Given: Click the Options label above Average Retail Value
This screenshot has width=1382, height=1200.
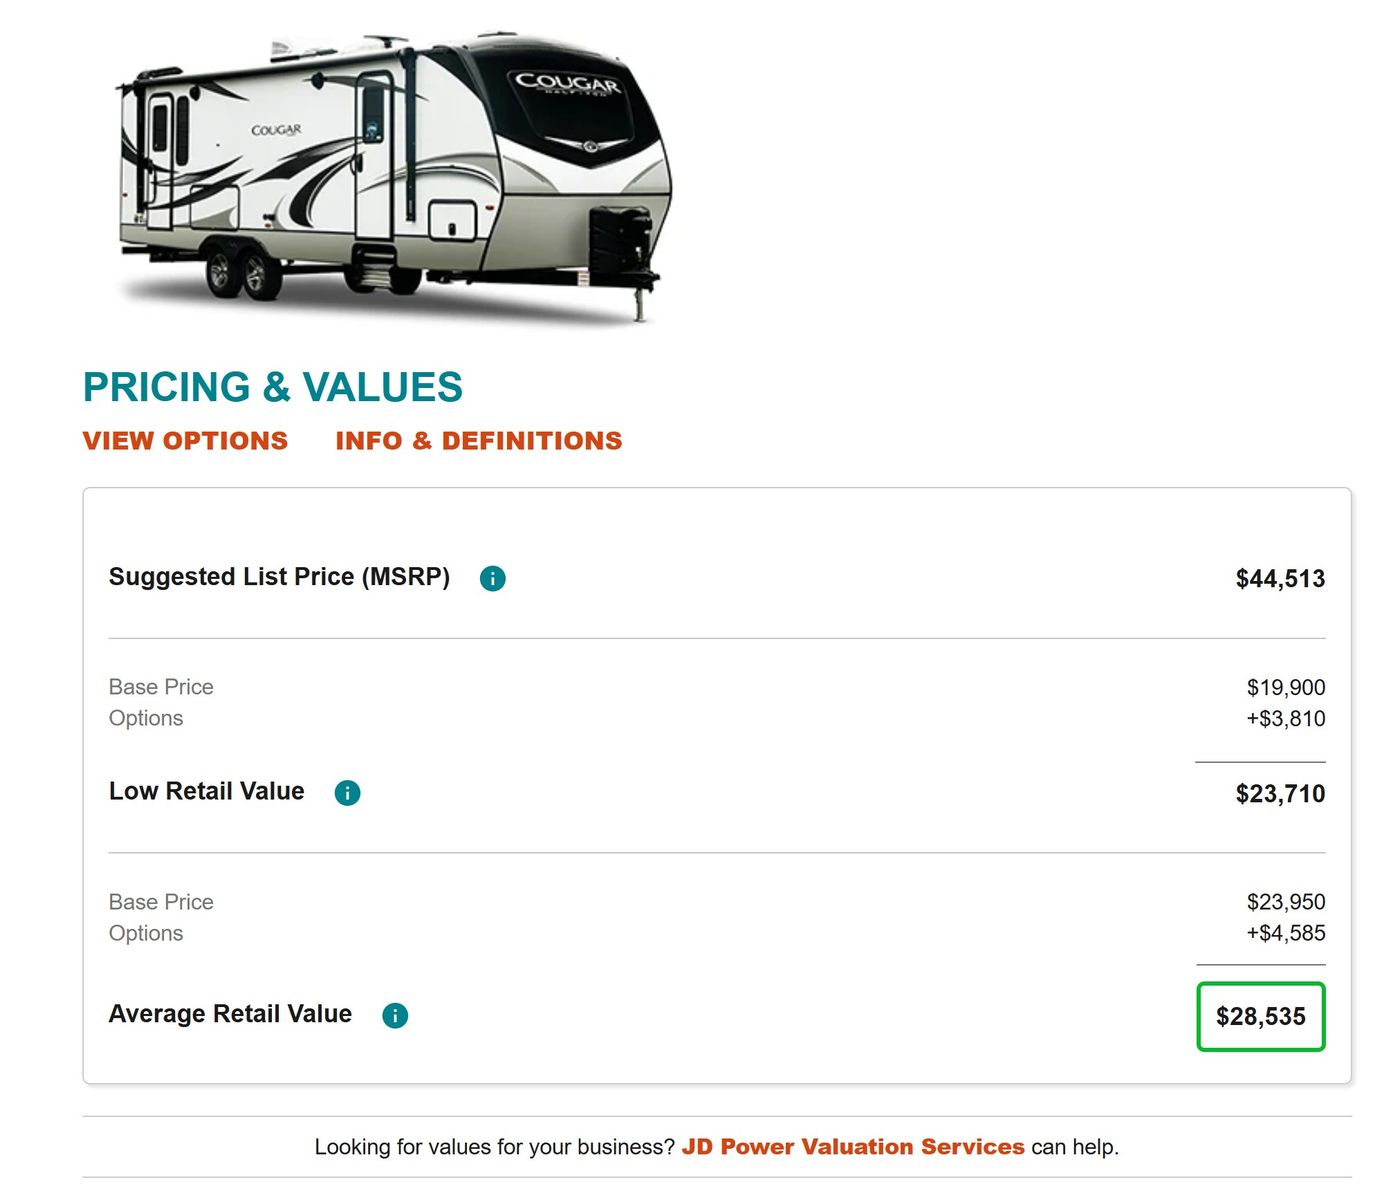Looking at the screenshot, I should pos(146,933).
